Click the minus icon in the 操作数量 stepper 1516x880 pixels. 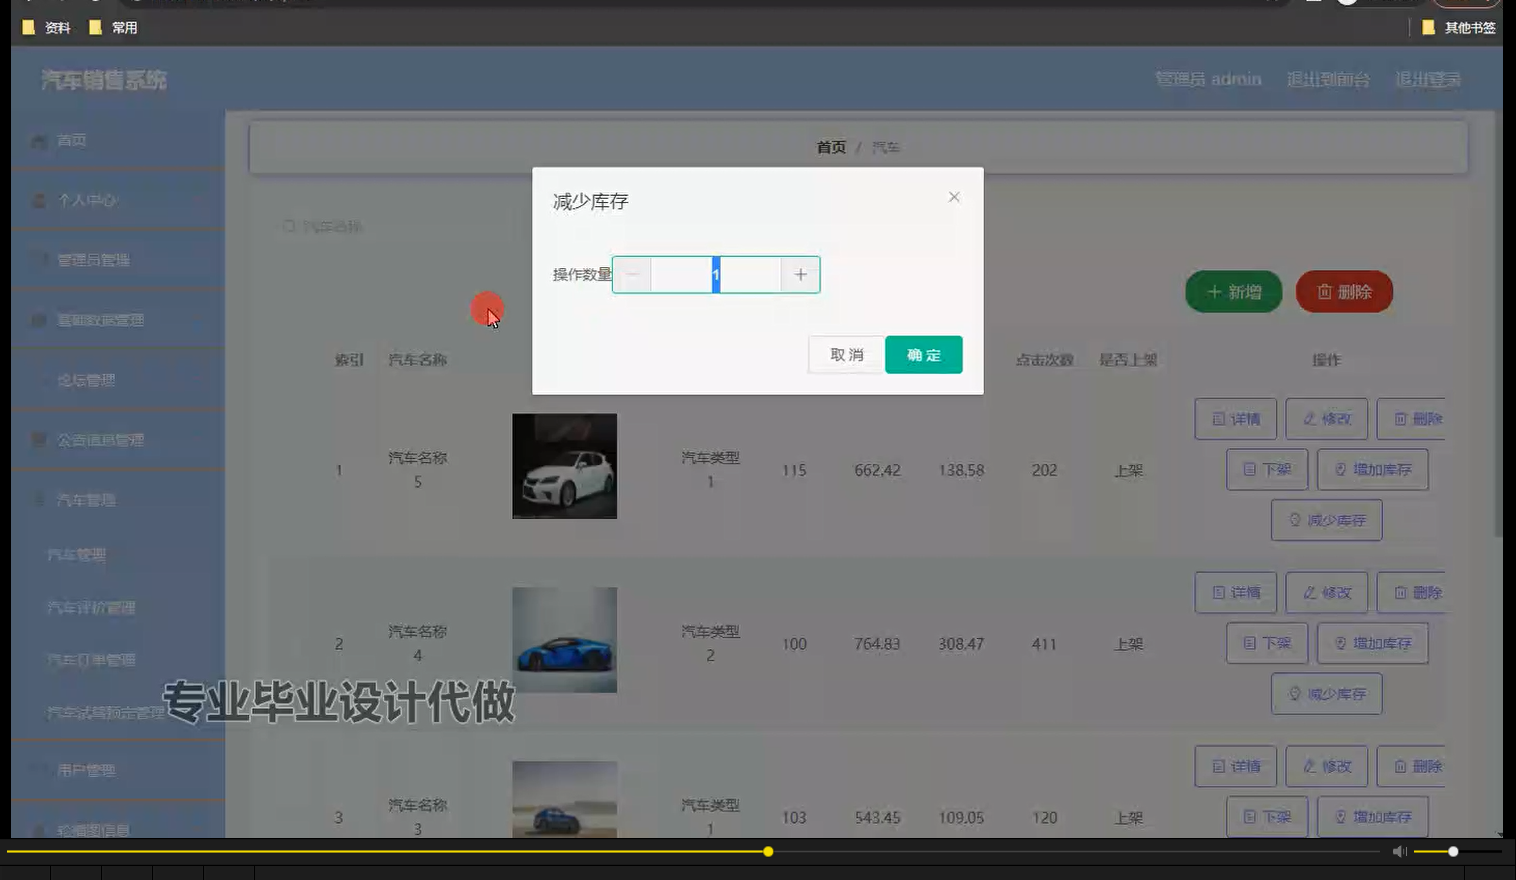point(632,274)
